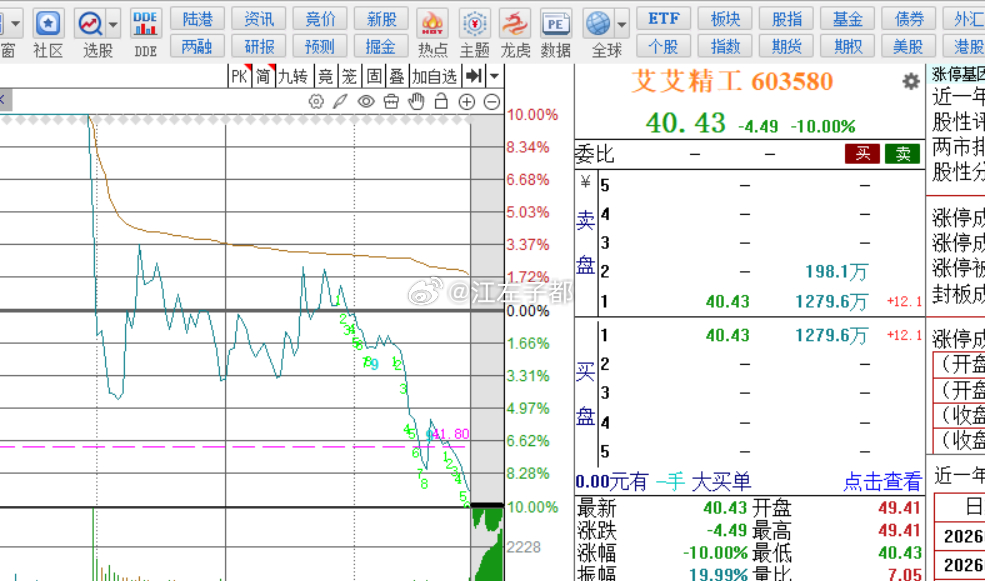The width and height of the screenshot is (985, 581).
Task: Click the 陆港 button
Action: coord(197,19)
